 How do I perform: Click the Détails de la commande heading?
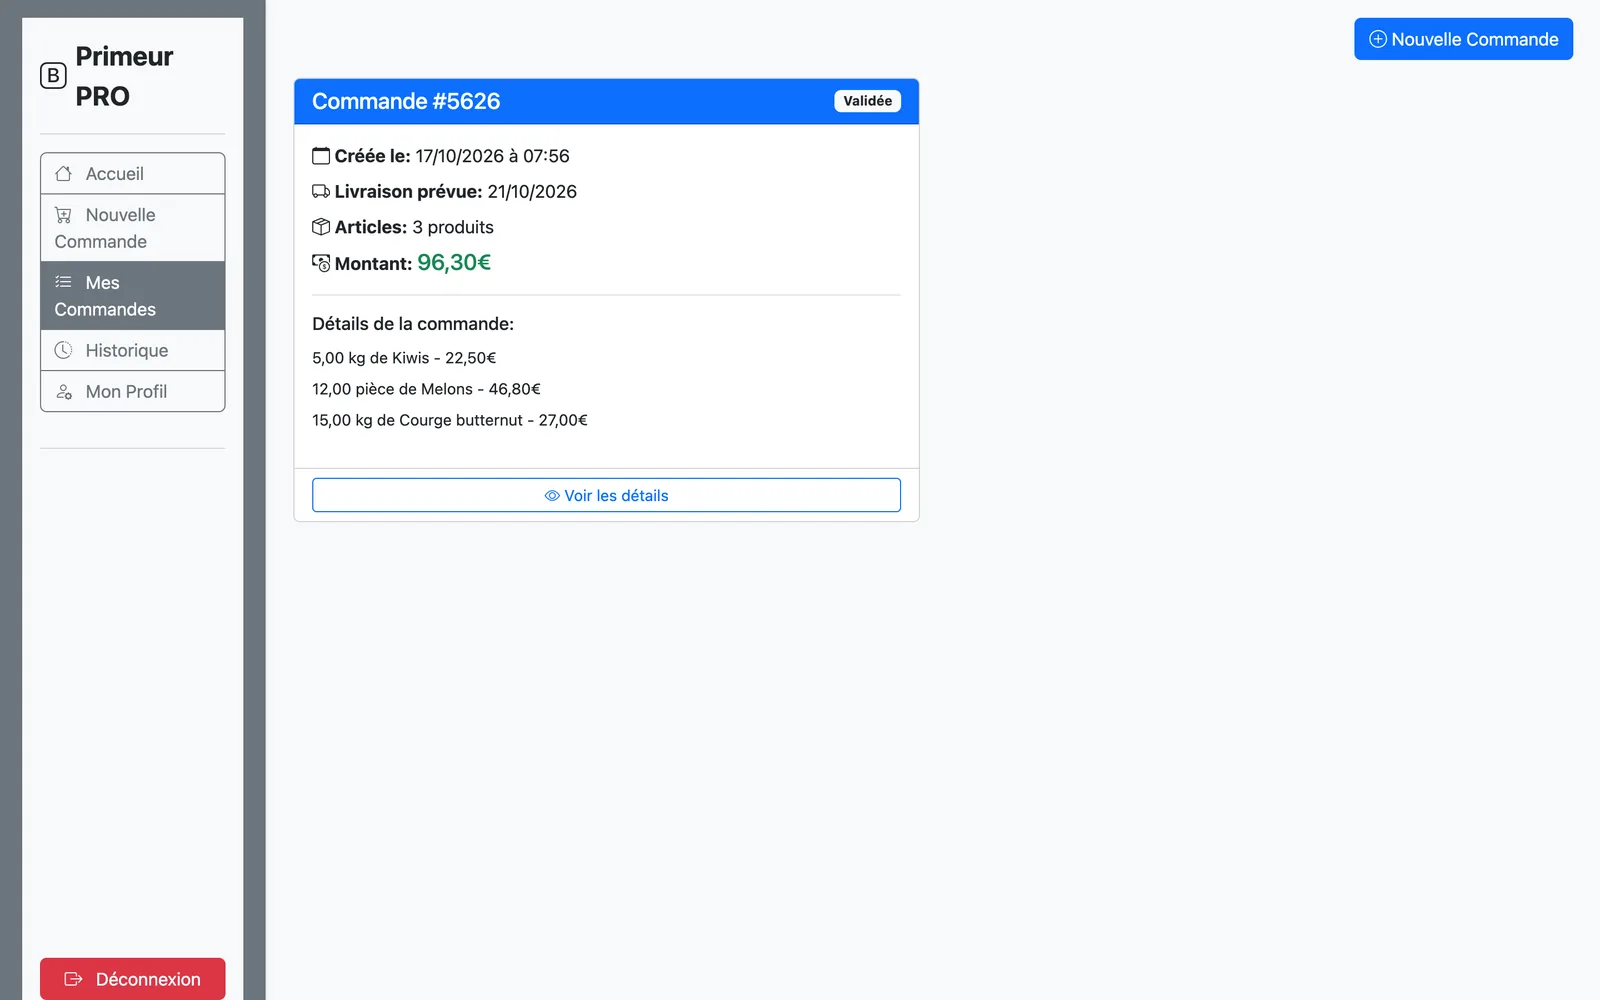(x=413, y=324)
